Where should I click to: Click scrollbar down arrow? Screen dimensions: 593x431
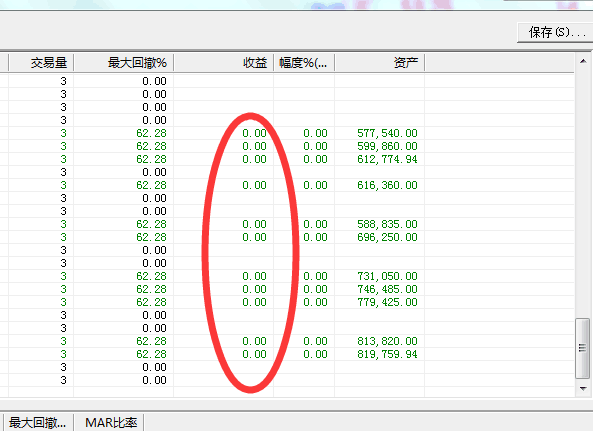click(583, 388)
